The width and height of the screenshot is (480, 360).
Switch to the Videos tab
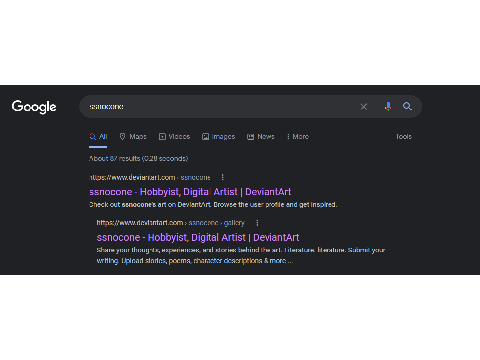tap(174, 137)
